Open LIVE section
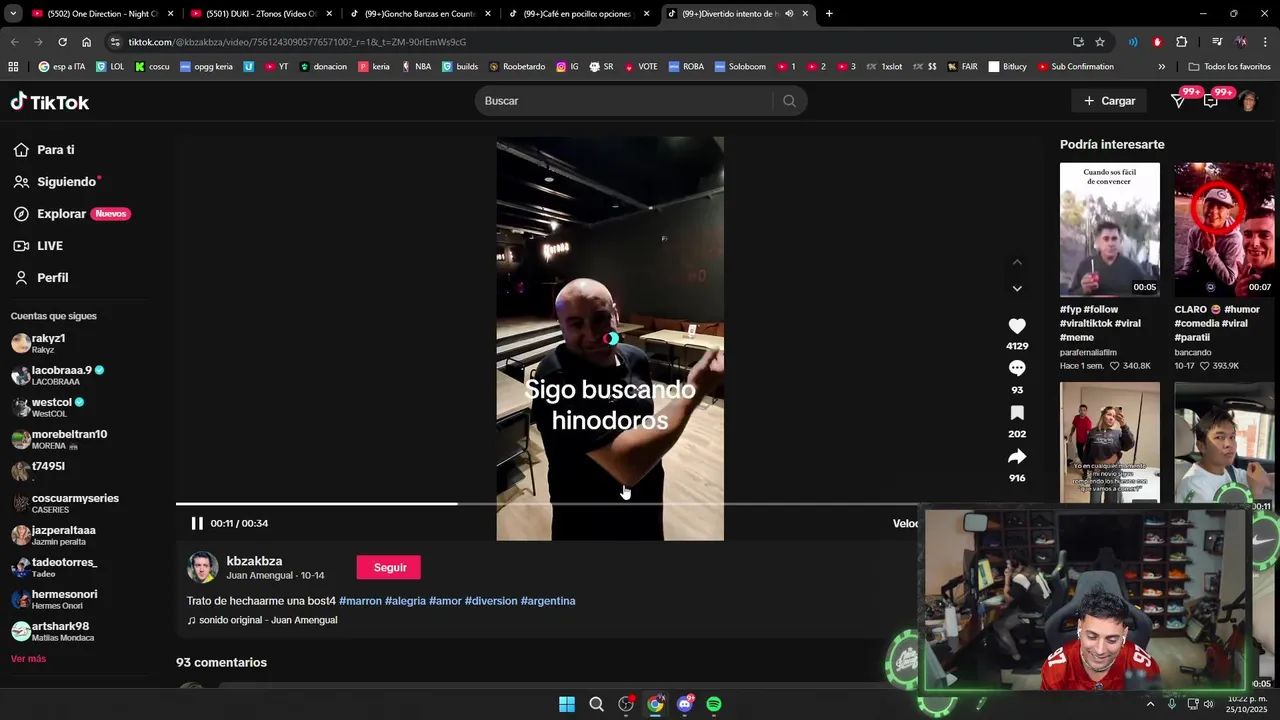Viewport: 1280px width, 720px height. (38, 246)
